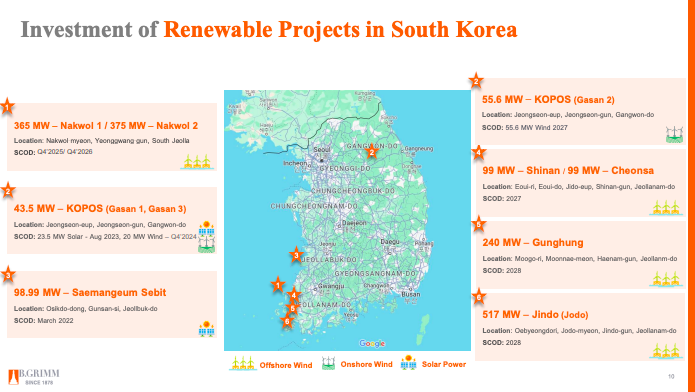695x392 pixels.
Task: Click 'SCOD: 55.6 MW Wind 2027' line
Action: point(525,128)
